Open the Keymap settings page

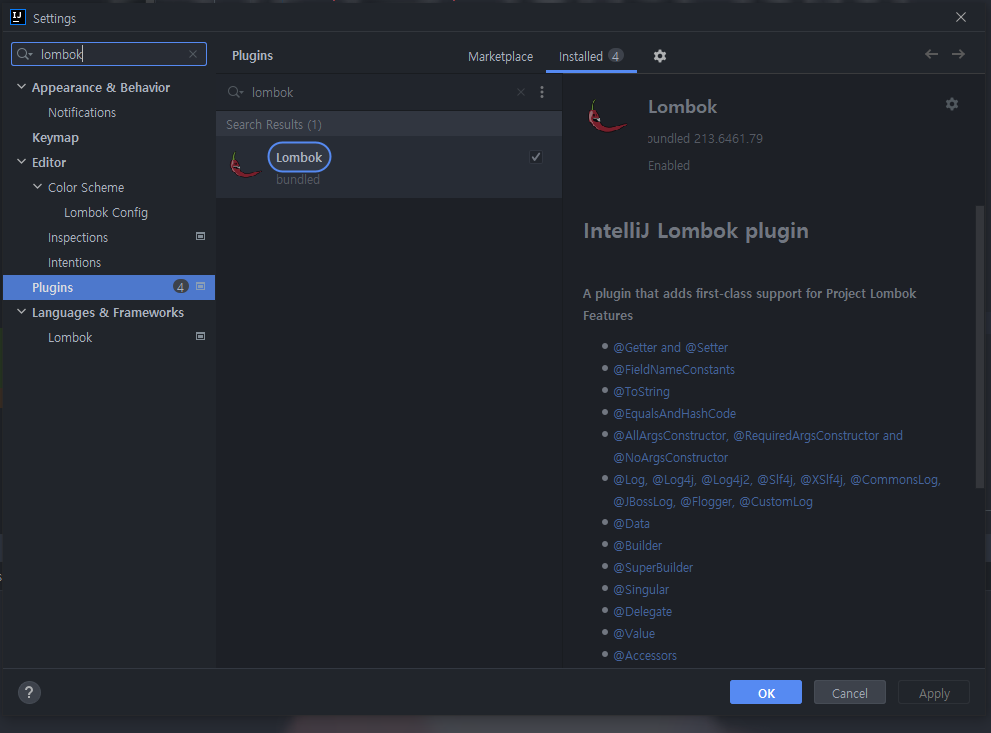[x=56, y=138]
